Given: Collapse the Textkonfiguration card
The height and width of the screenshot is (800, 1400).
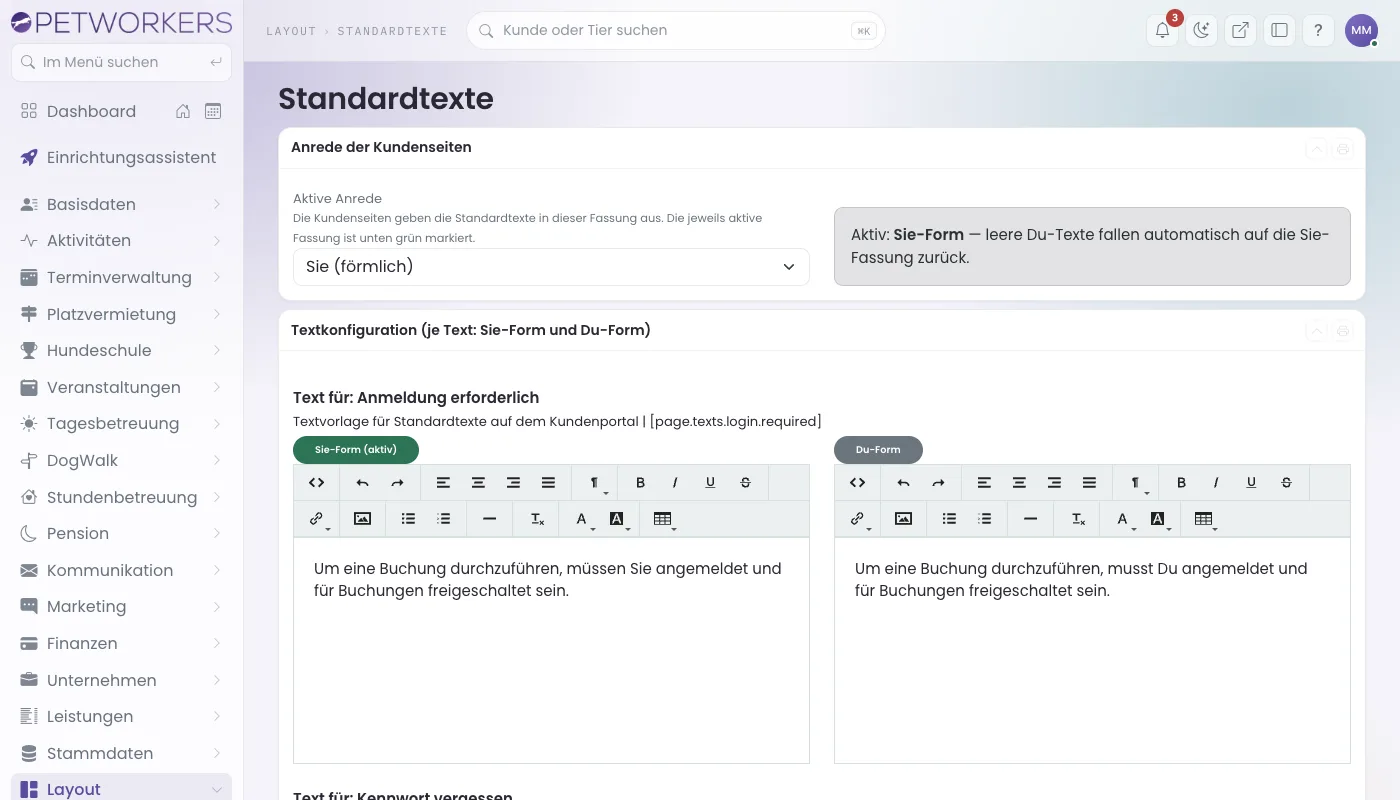Looking at the screenshot, I should pyautogui.click(x=1317, y=331).
